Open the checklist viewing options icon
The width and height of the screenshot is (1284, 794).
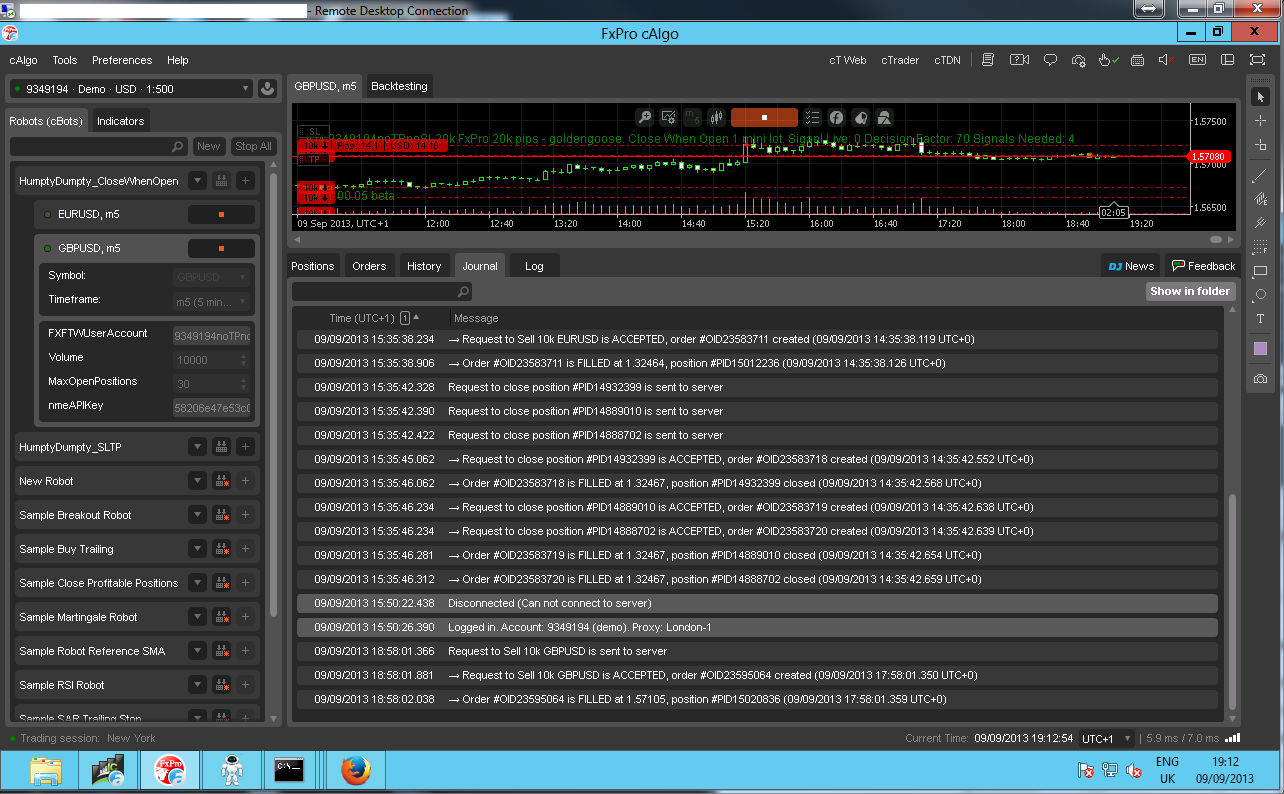(812, 117)
